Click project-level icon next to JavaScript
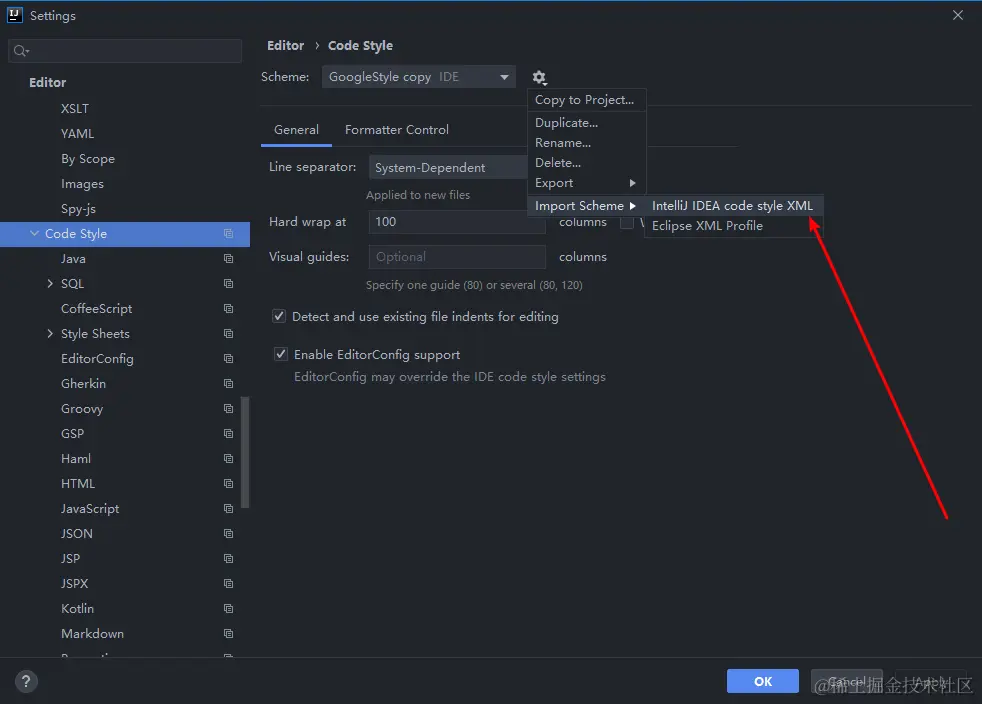Screen dimensions: 982x704 (x=229, y=509)
